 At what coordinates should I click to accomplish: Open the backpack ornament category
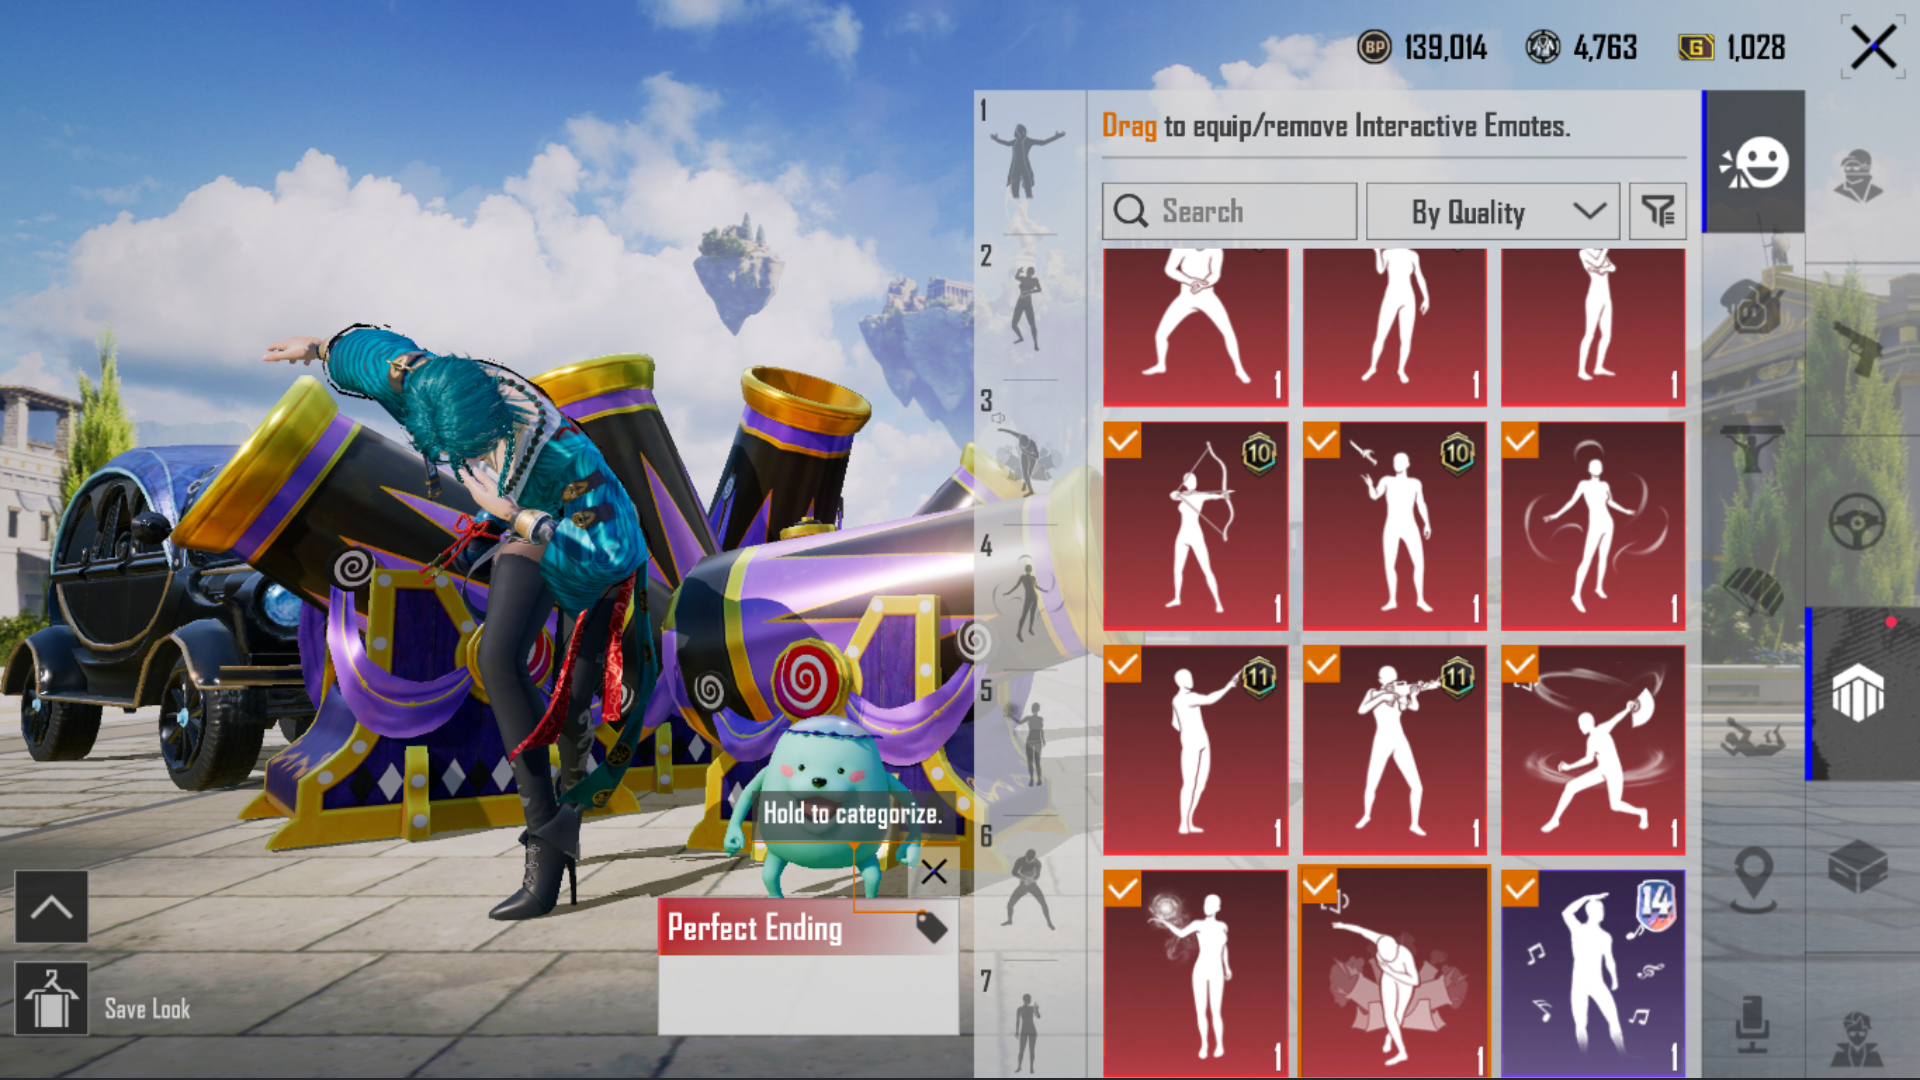1753,306
